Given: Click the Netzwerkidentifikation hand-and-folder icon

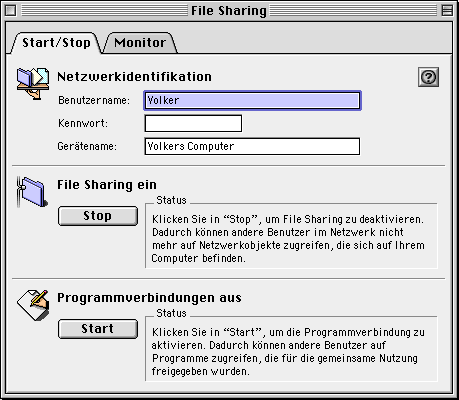Looking at the screenshot, I should point(33,83).
